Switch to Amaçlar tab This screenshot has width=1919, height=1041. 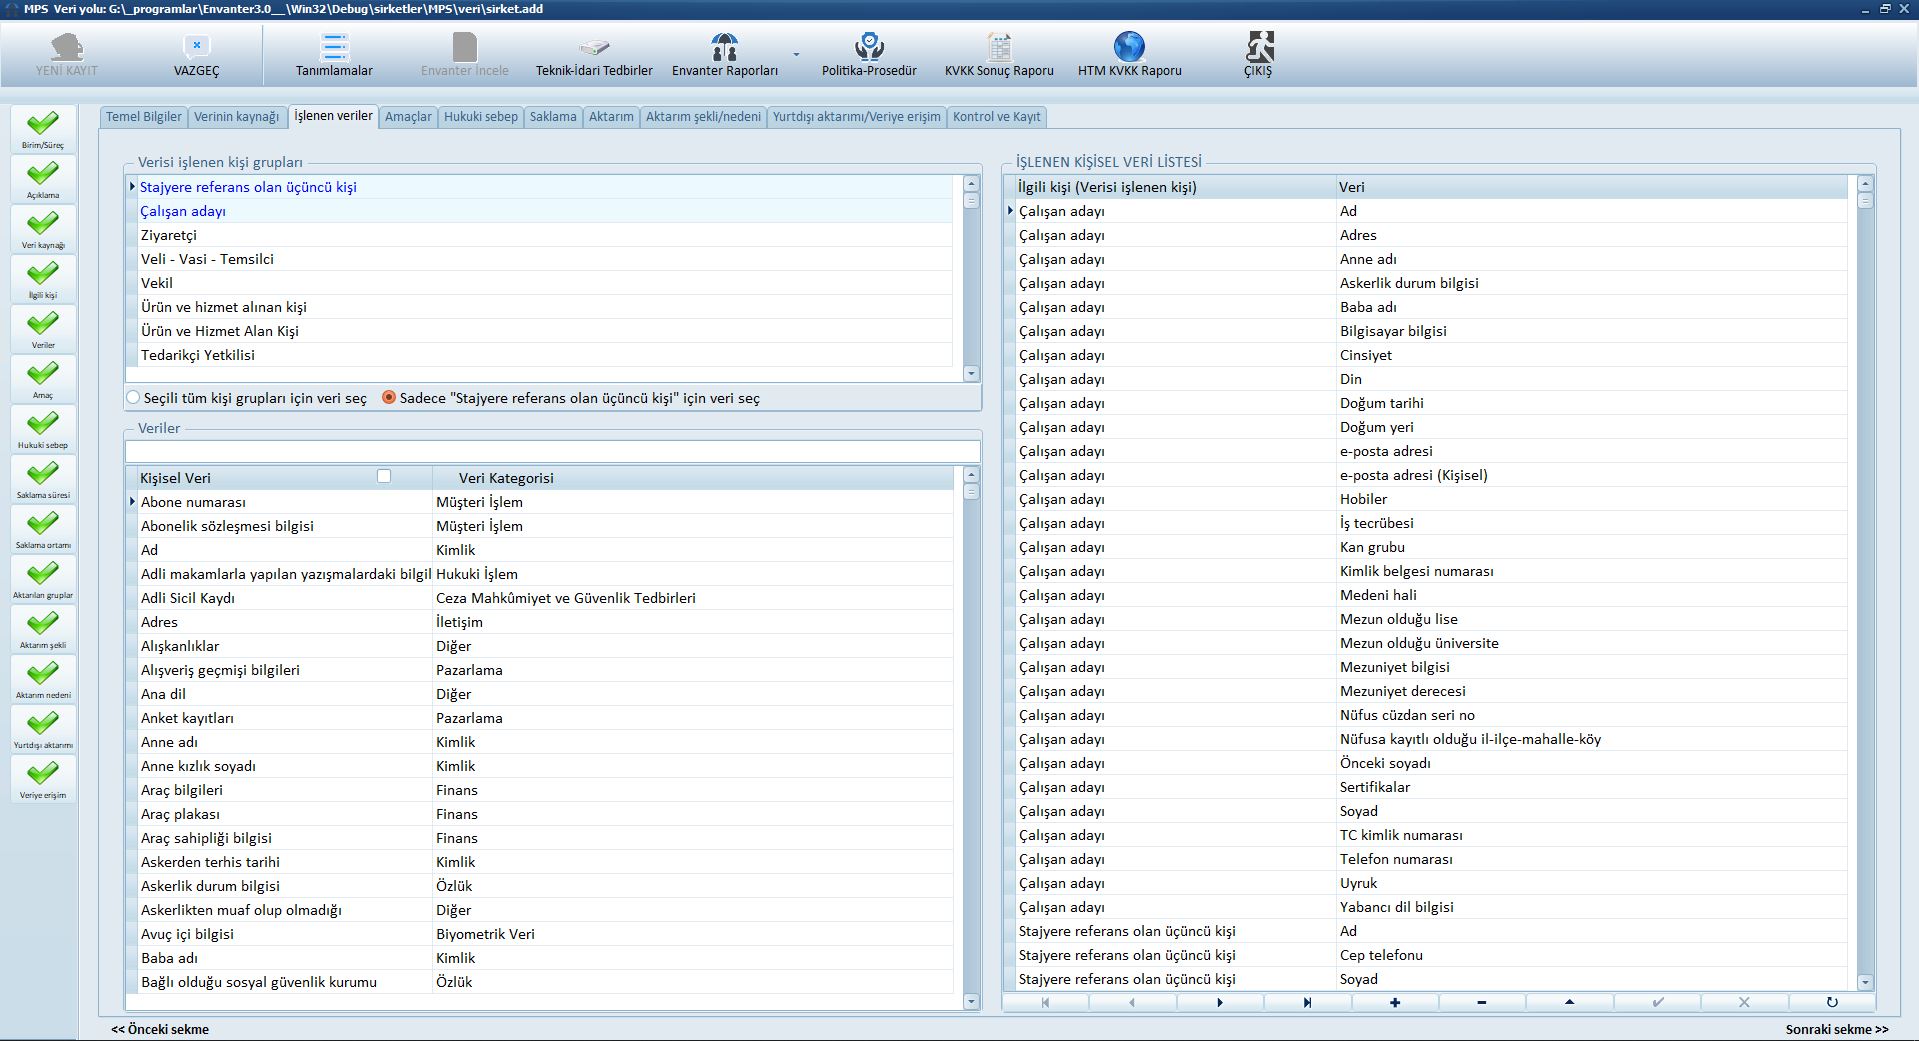pos(408,117)
